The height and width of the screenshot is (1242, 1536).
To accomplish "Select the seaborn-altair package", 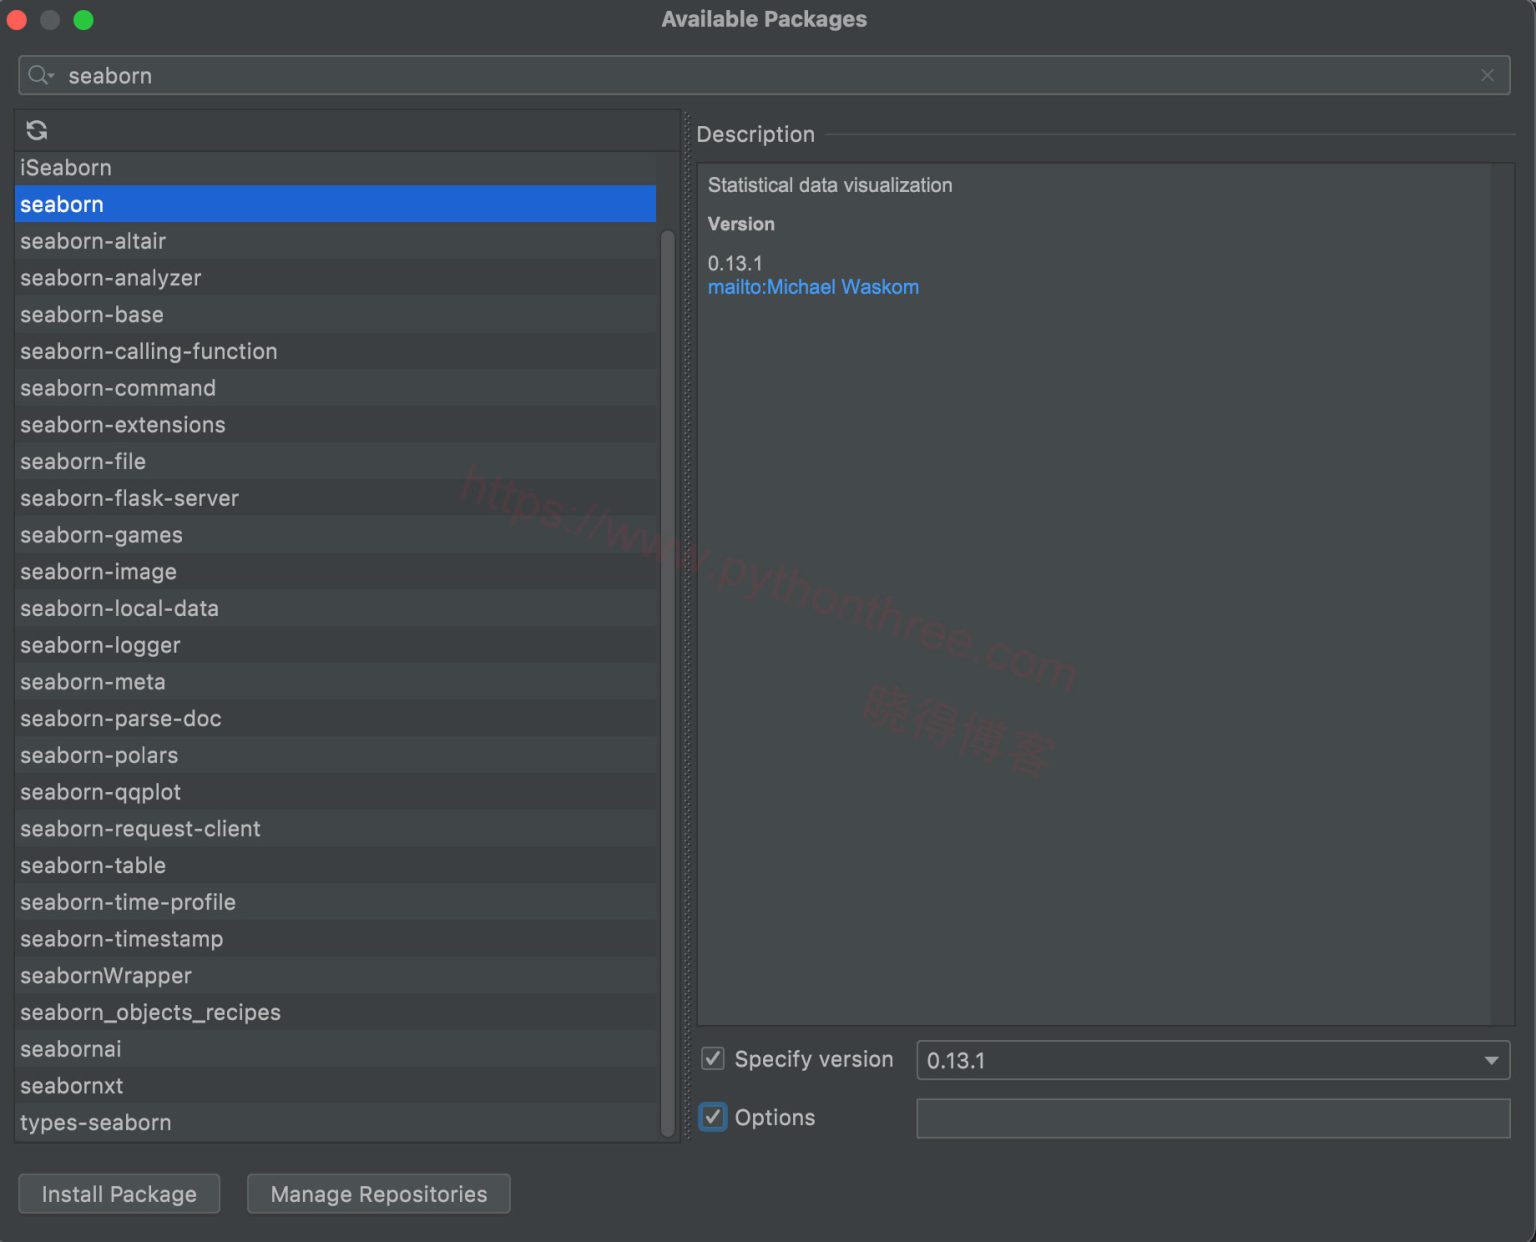I will point(93,241).
